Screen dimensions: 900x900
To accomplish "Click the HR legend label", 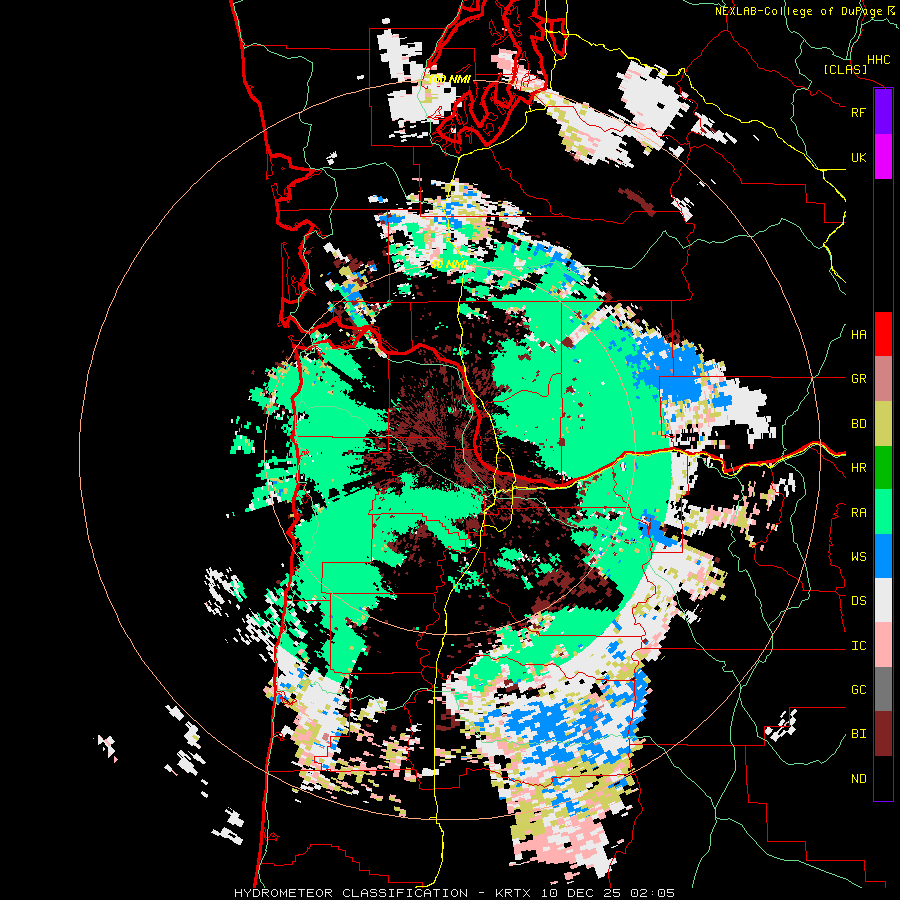I will pos(858,468).
